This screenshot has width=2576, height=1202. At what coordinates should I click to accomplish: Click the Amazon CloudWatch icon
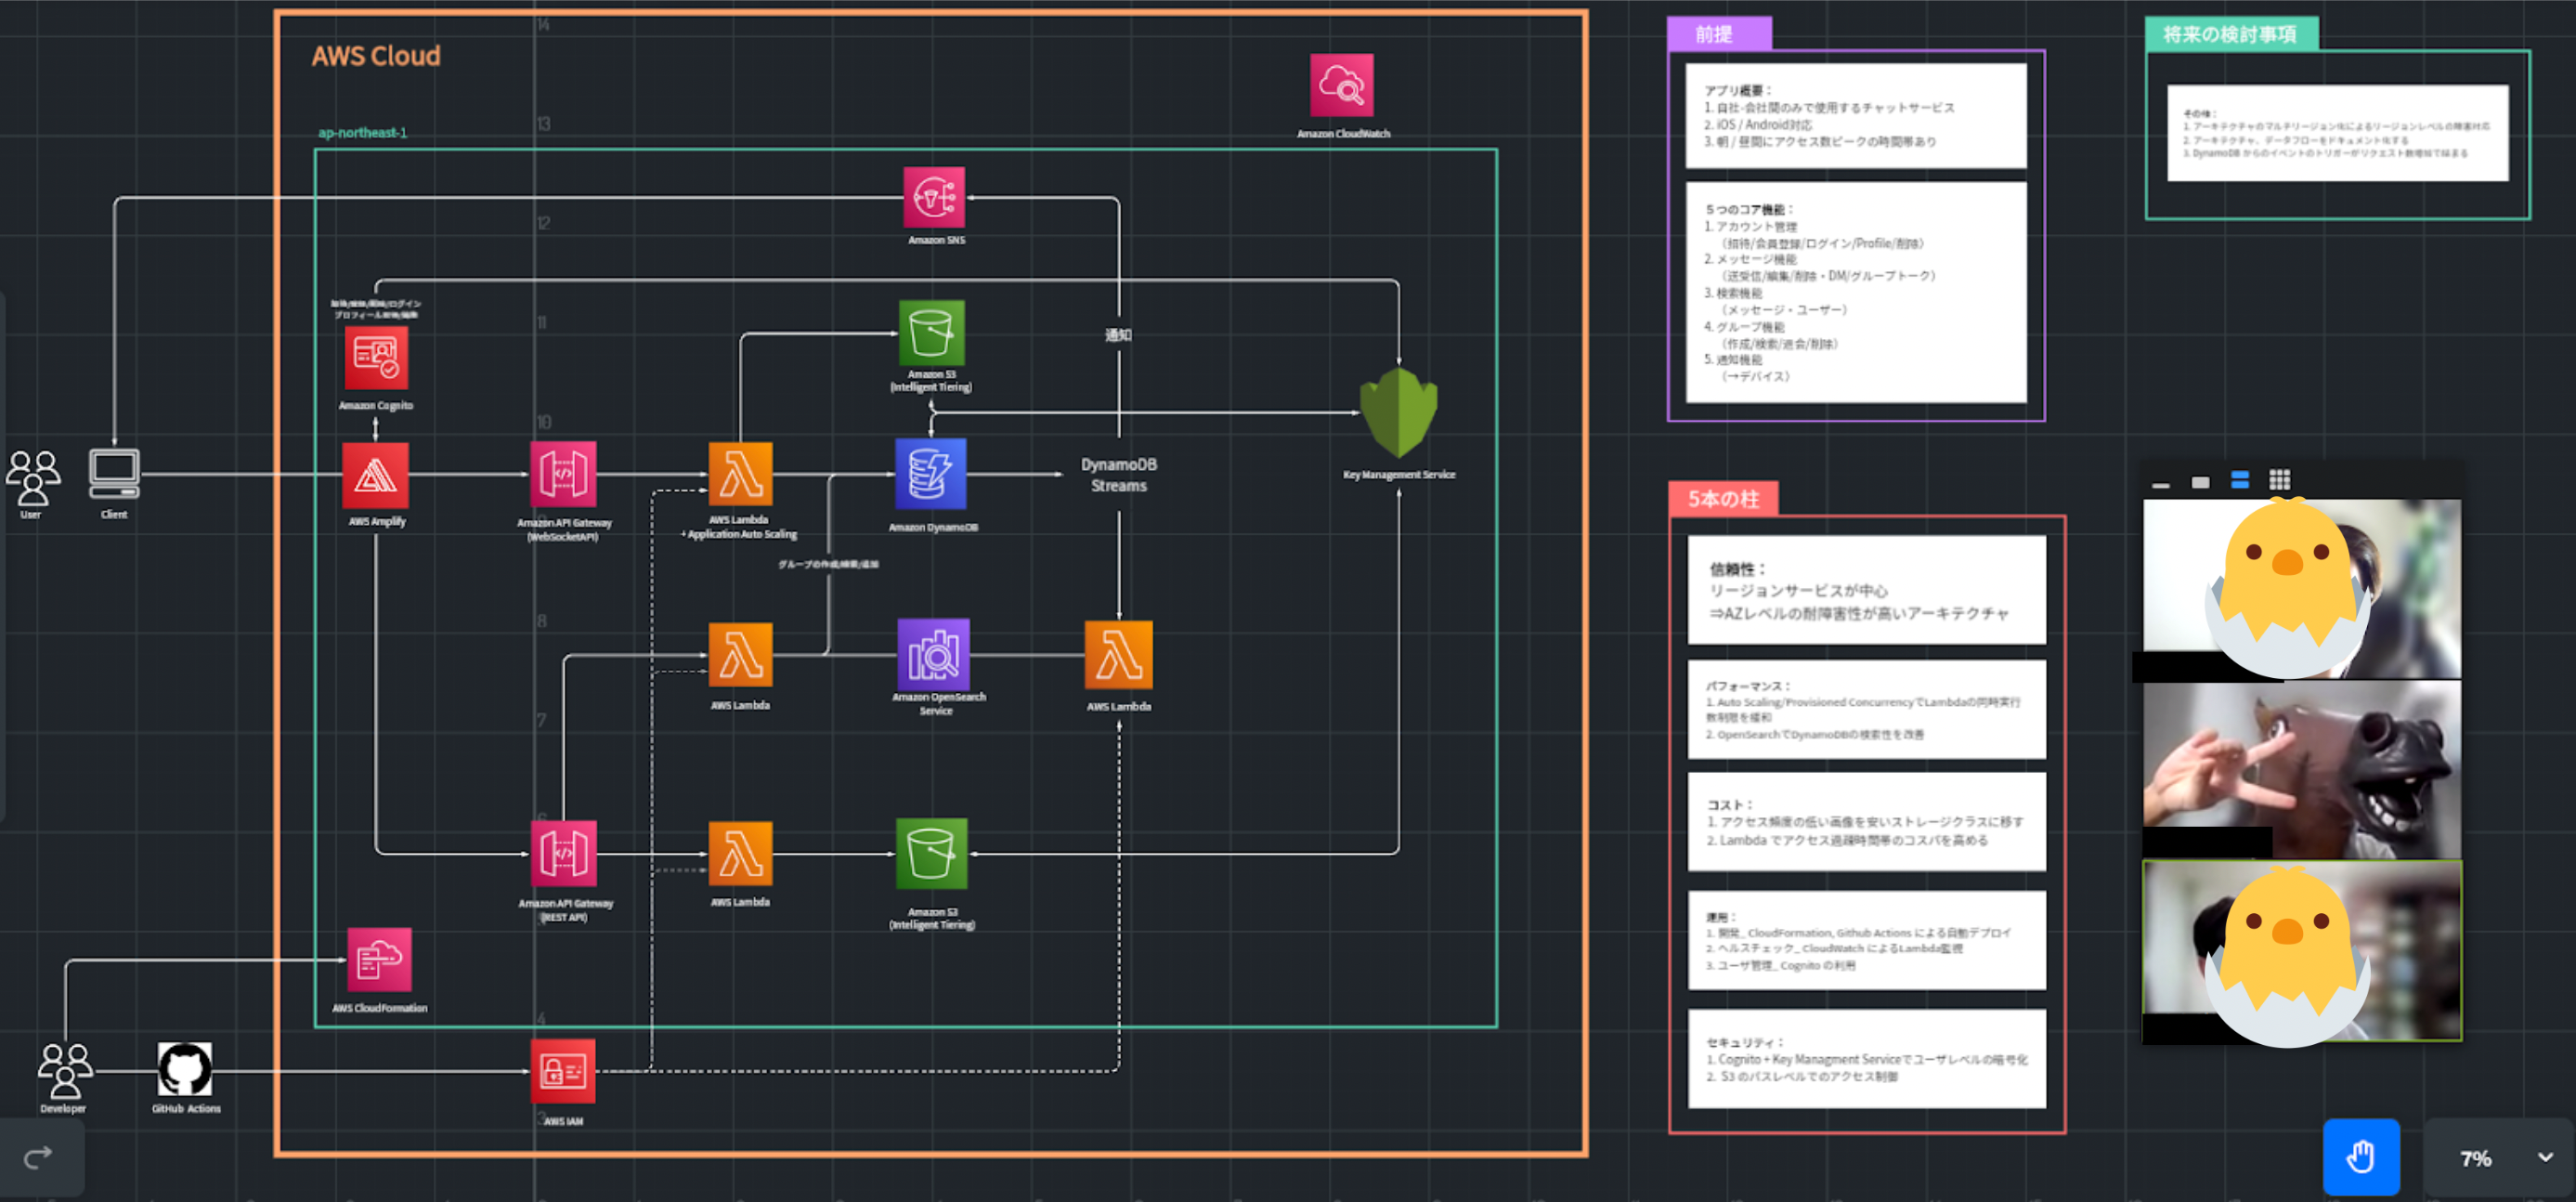click(x=1341, y=86)
